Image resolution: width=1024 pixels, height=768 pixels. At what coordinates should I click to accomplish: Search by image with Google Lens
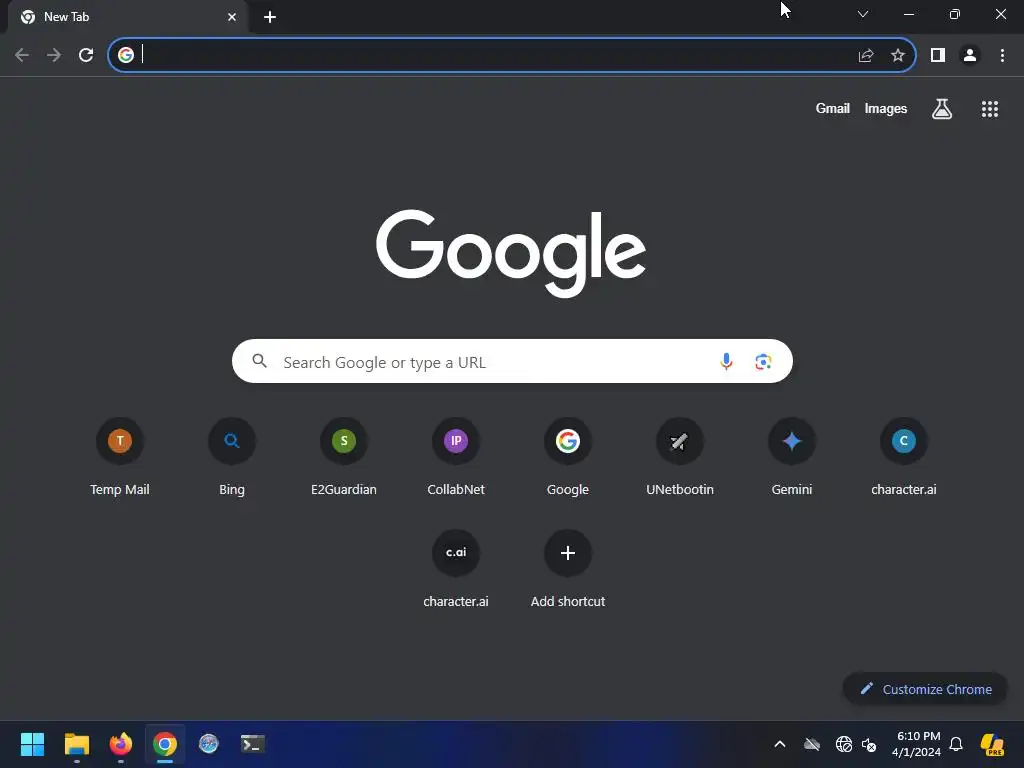point(763,361)
